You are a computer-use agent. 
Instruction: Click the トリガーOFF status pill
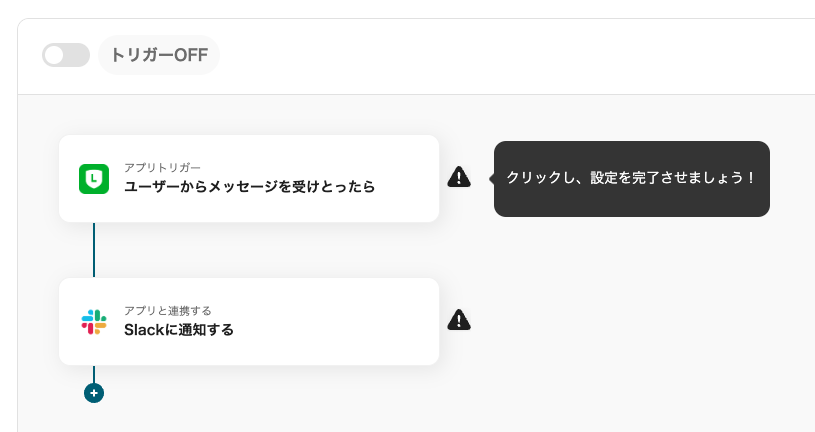[159, 55]
